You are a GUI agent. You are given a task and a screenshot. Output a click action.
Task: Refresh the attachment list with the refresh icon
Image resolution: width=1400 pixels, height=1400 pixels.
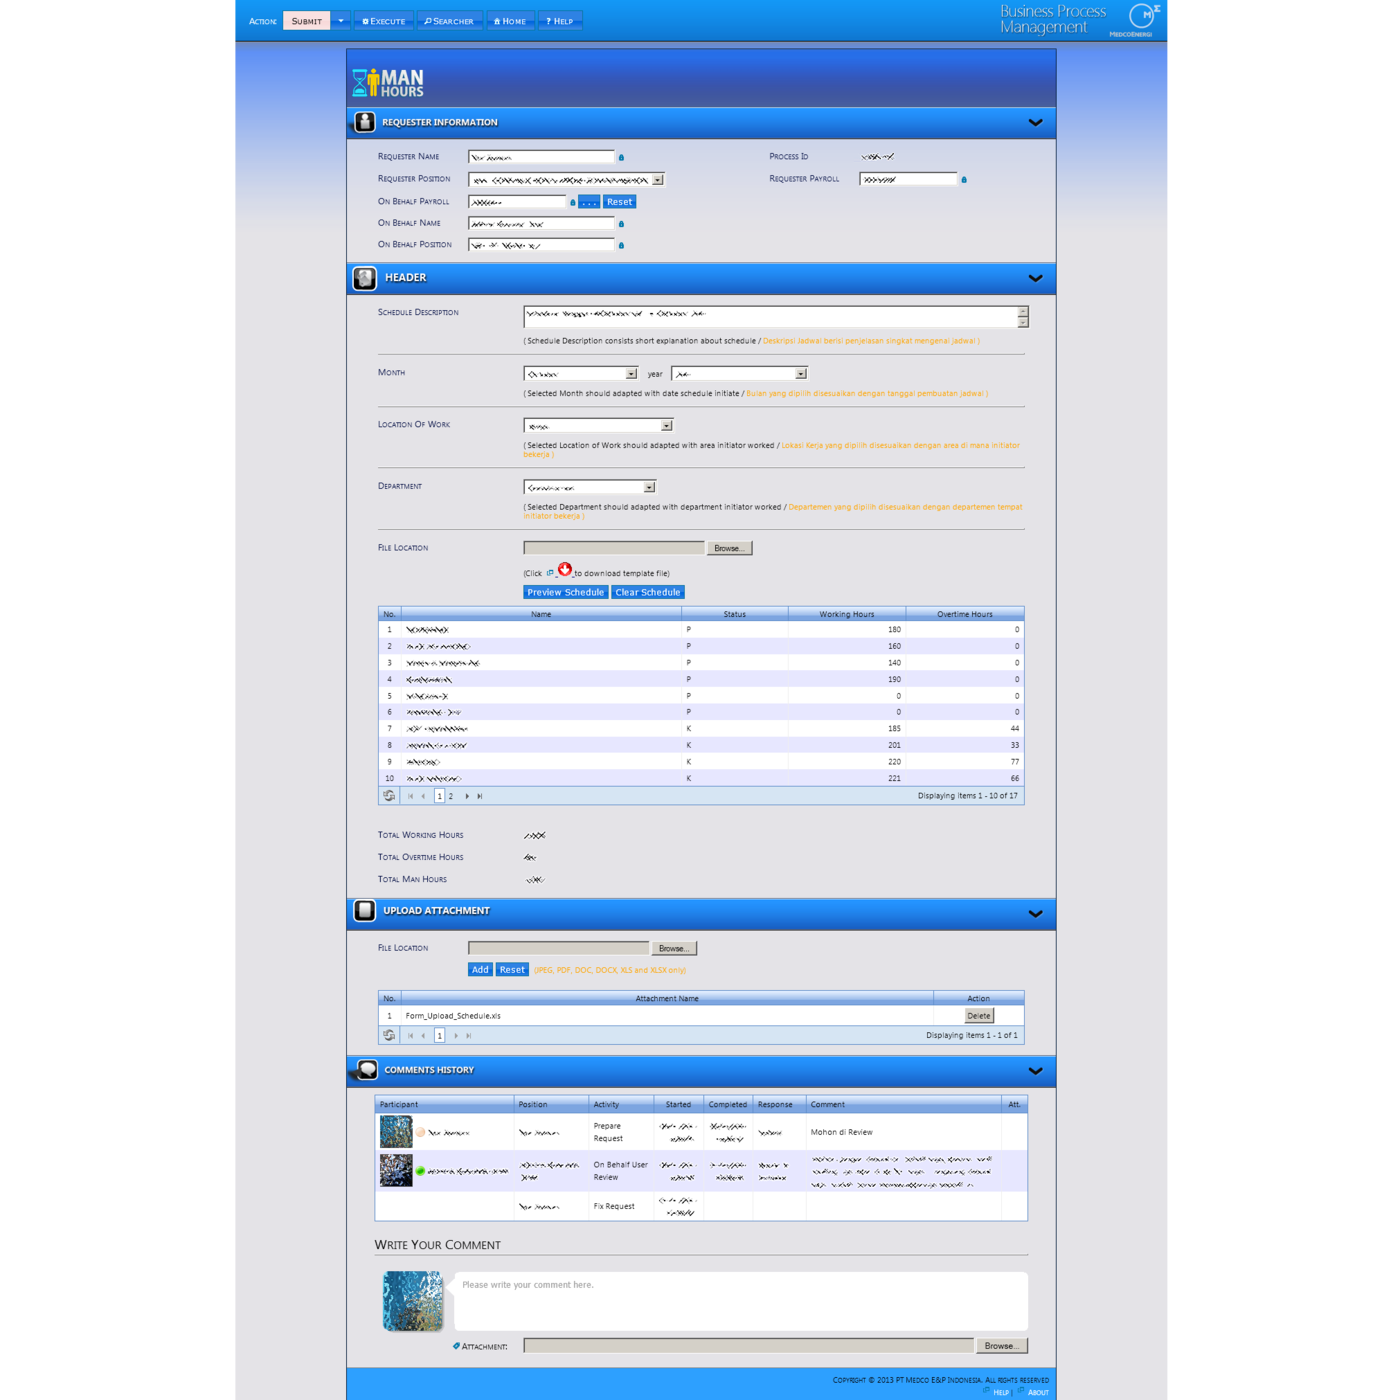click(389, 1035)
